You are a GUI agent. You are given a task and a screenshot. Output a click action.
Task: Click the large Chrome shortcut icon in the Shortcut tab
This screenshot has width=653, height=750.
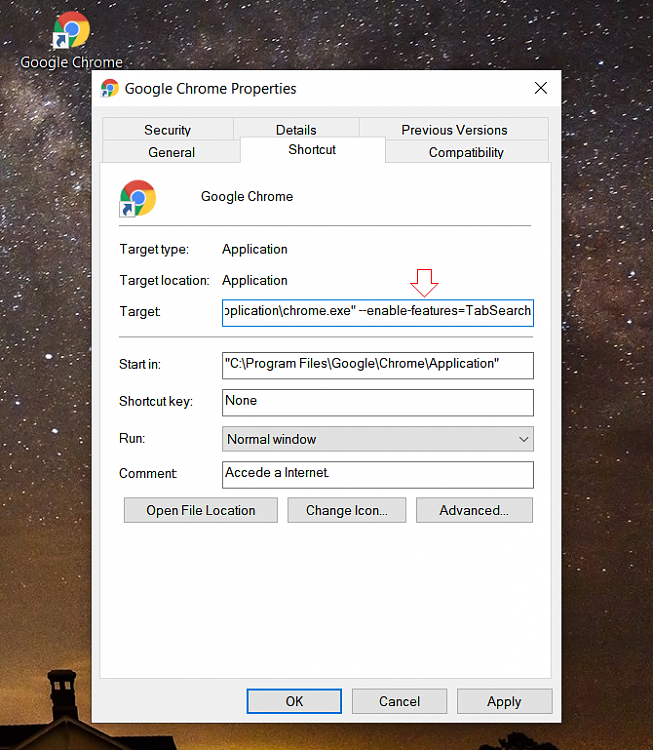pos(138,199)
